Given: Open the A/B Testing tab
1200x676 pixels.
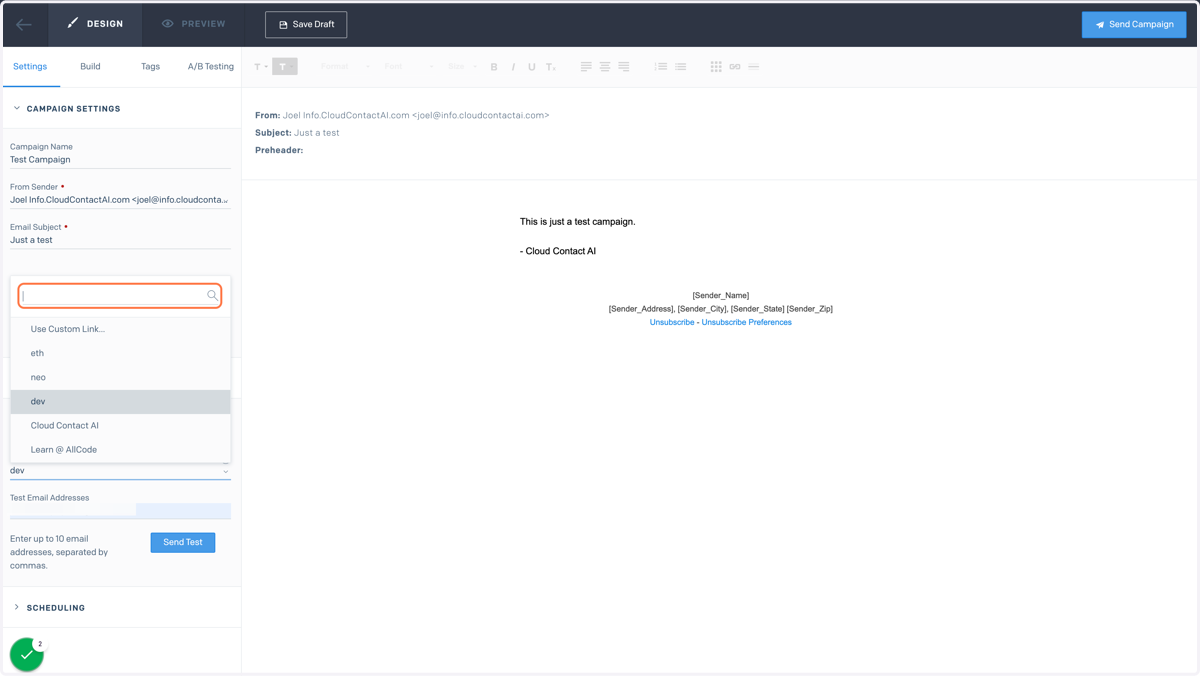Looking at the screenshot, I should pos(211,66).
